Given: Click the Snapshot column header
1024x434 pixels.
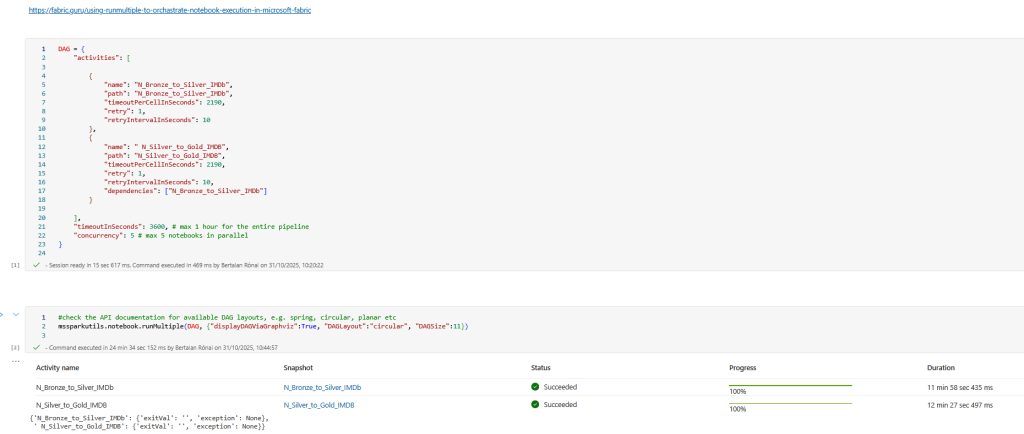Looking at the screenshot, I should tap(301, 368).
